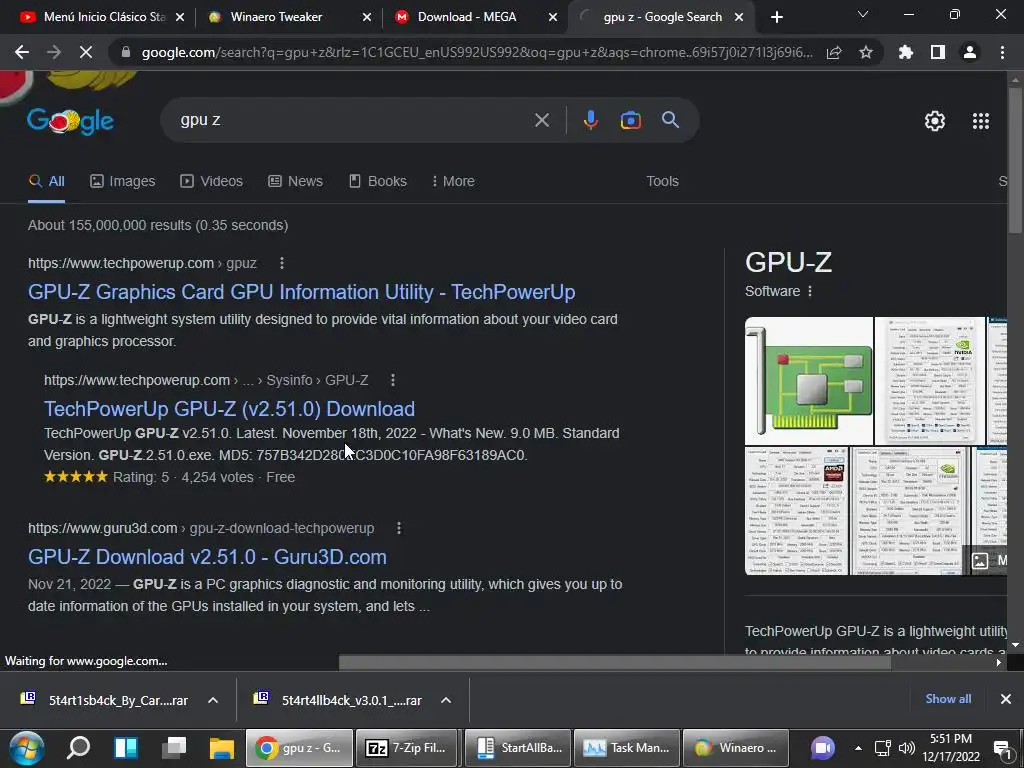This screenshot has height=768, width=1024.
Task: Open the notification center icon
Action: [x=1002, y=748]
